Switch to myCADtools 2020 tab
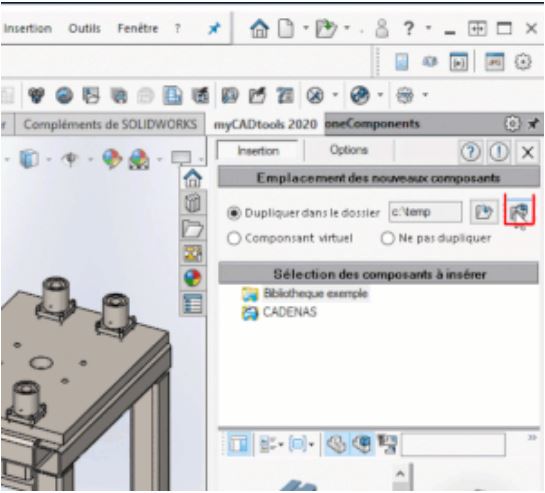The height and width of the screenshot is (493, 545). tap(265, 124)
